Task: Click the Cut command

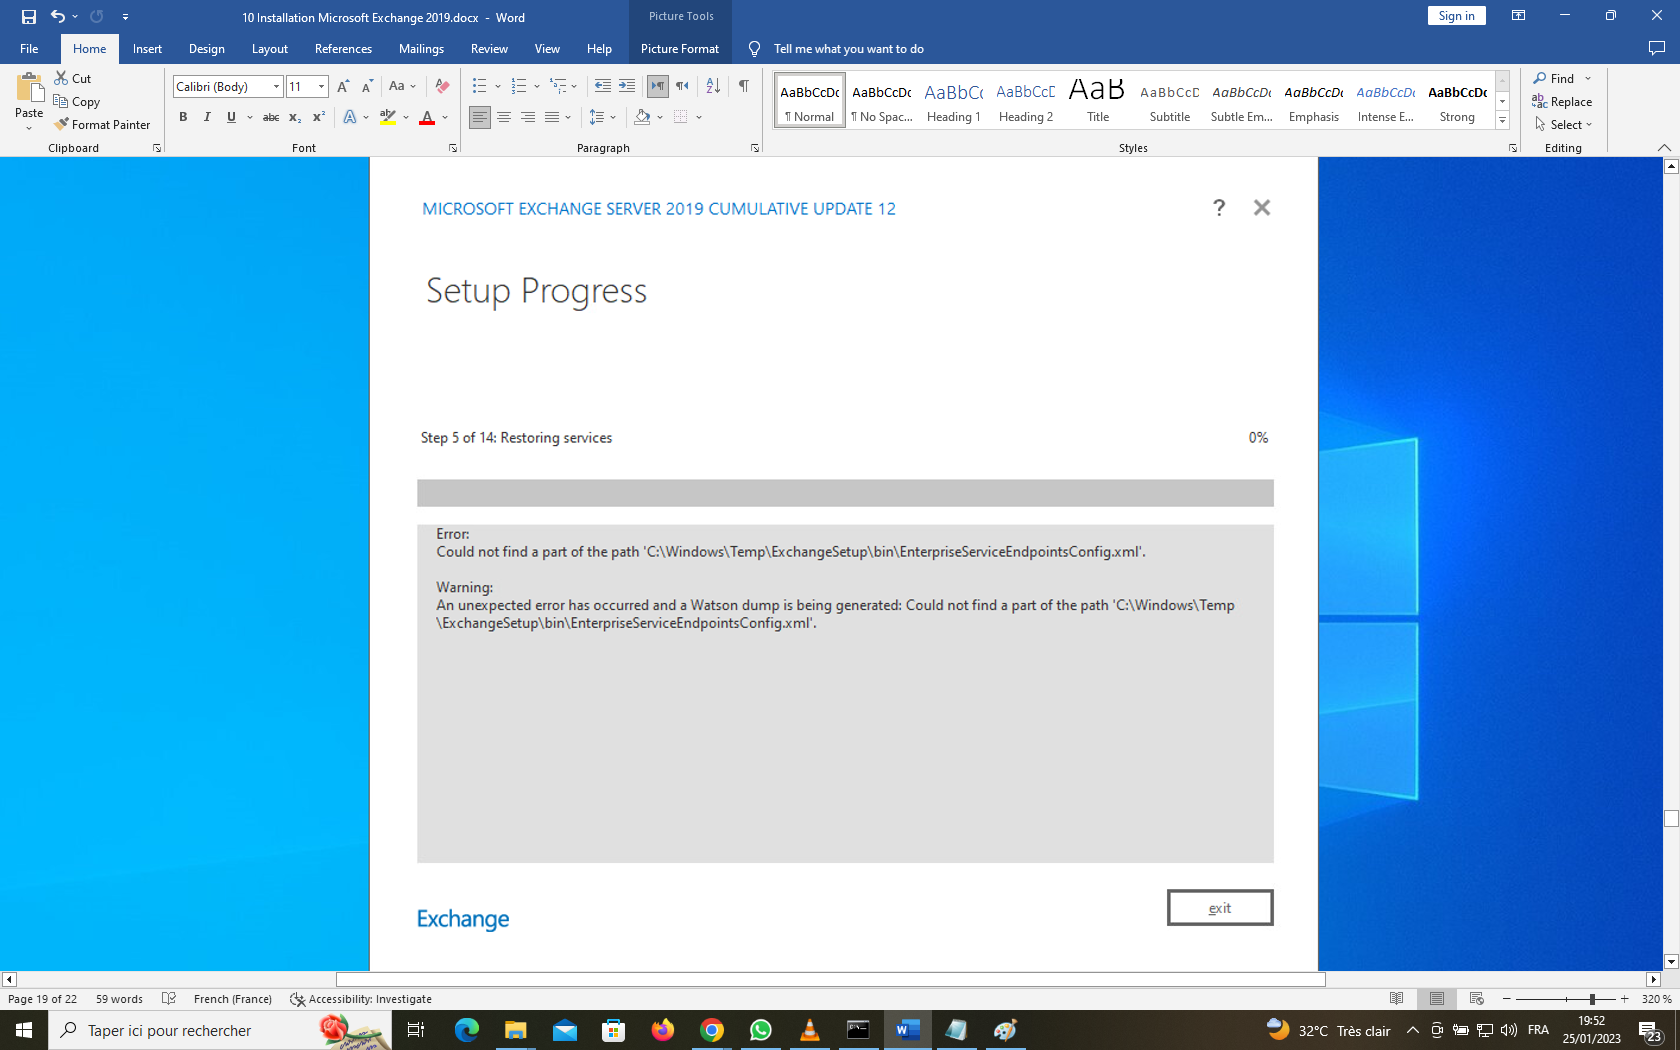Action: coord(73,78)
